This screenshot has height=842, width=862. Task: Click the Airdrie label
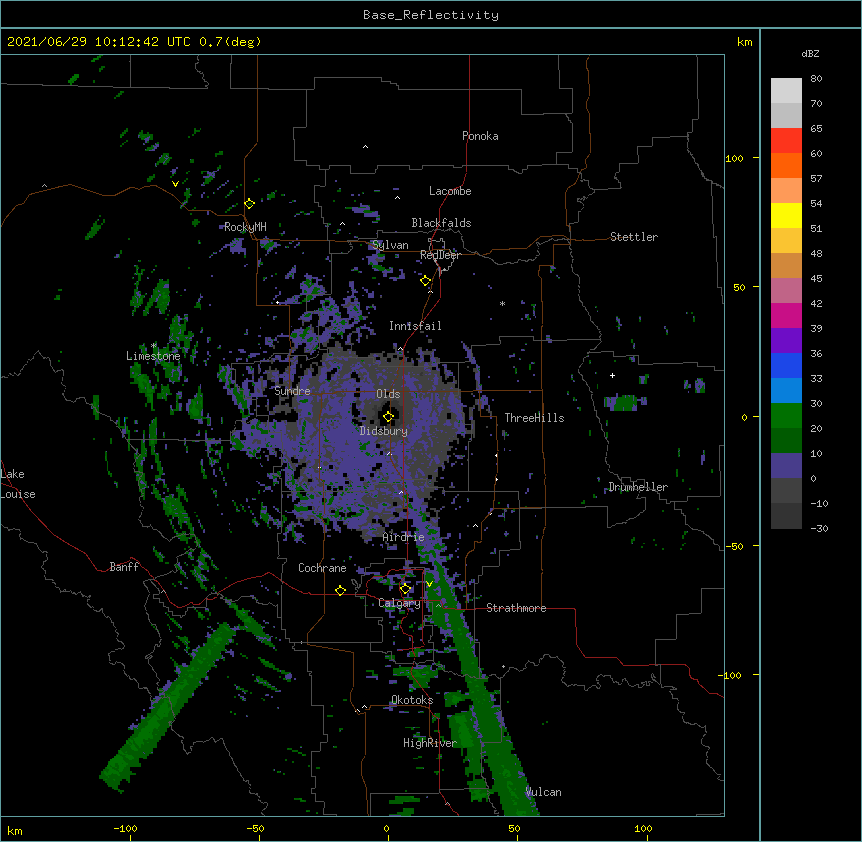pos(404,537)
